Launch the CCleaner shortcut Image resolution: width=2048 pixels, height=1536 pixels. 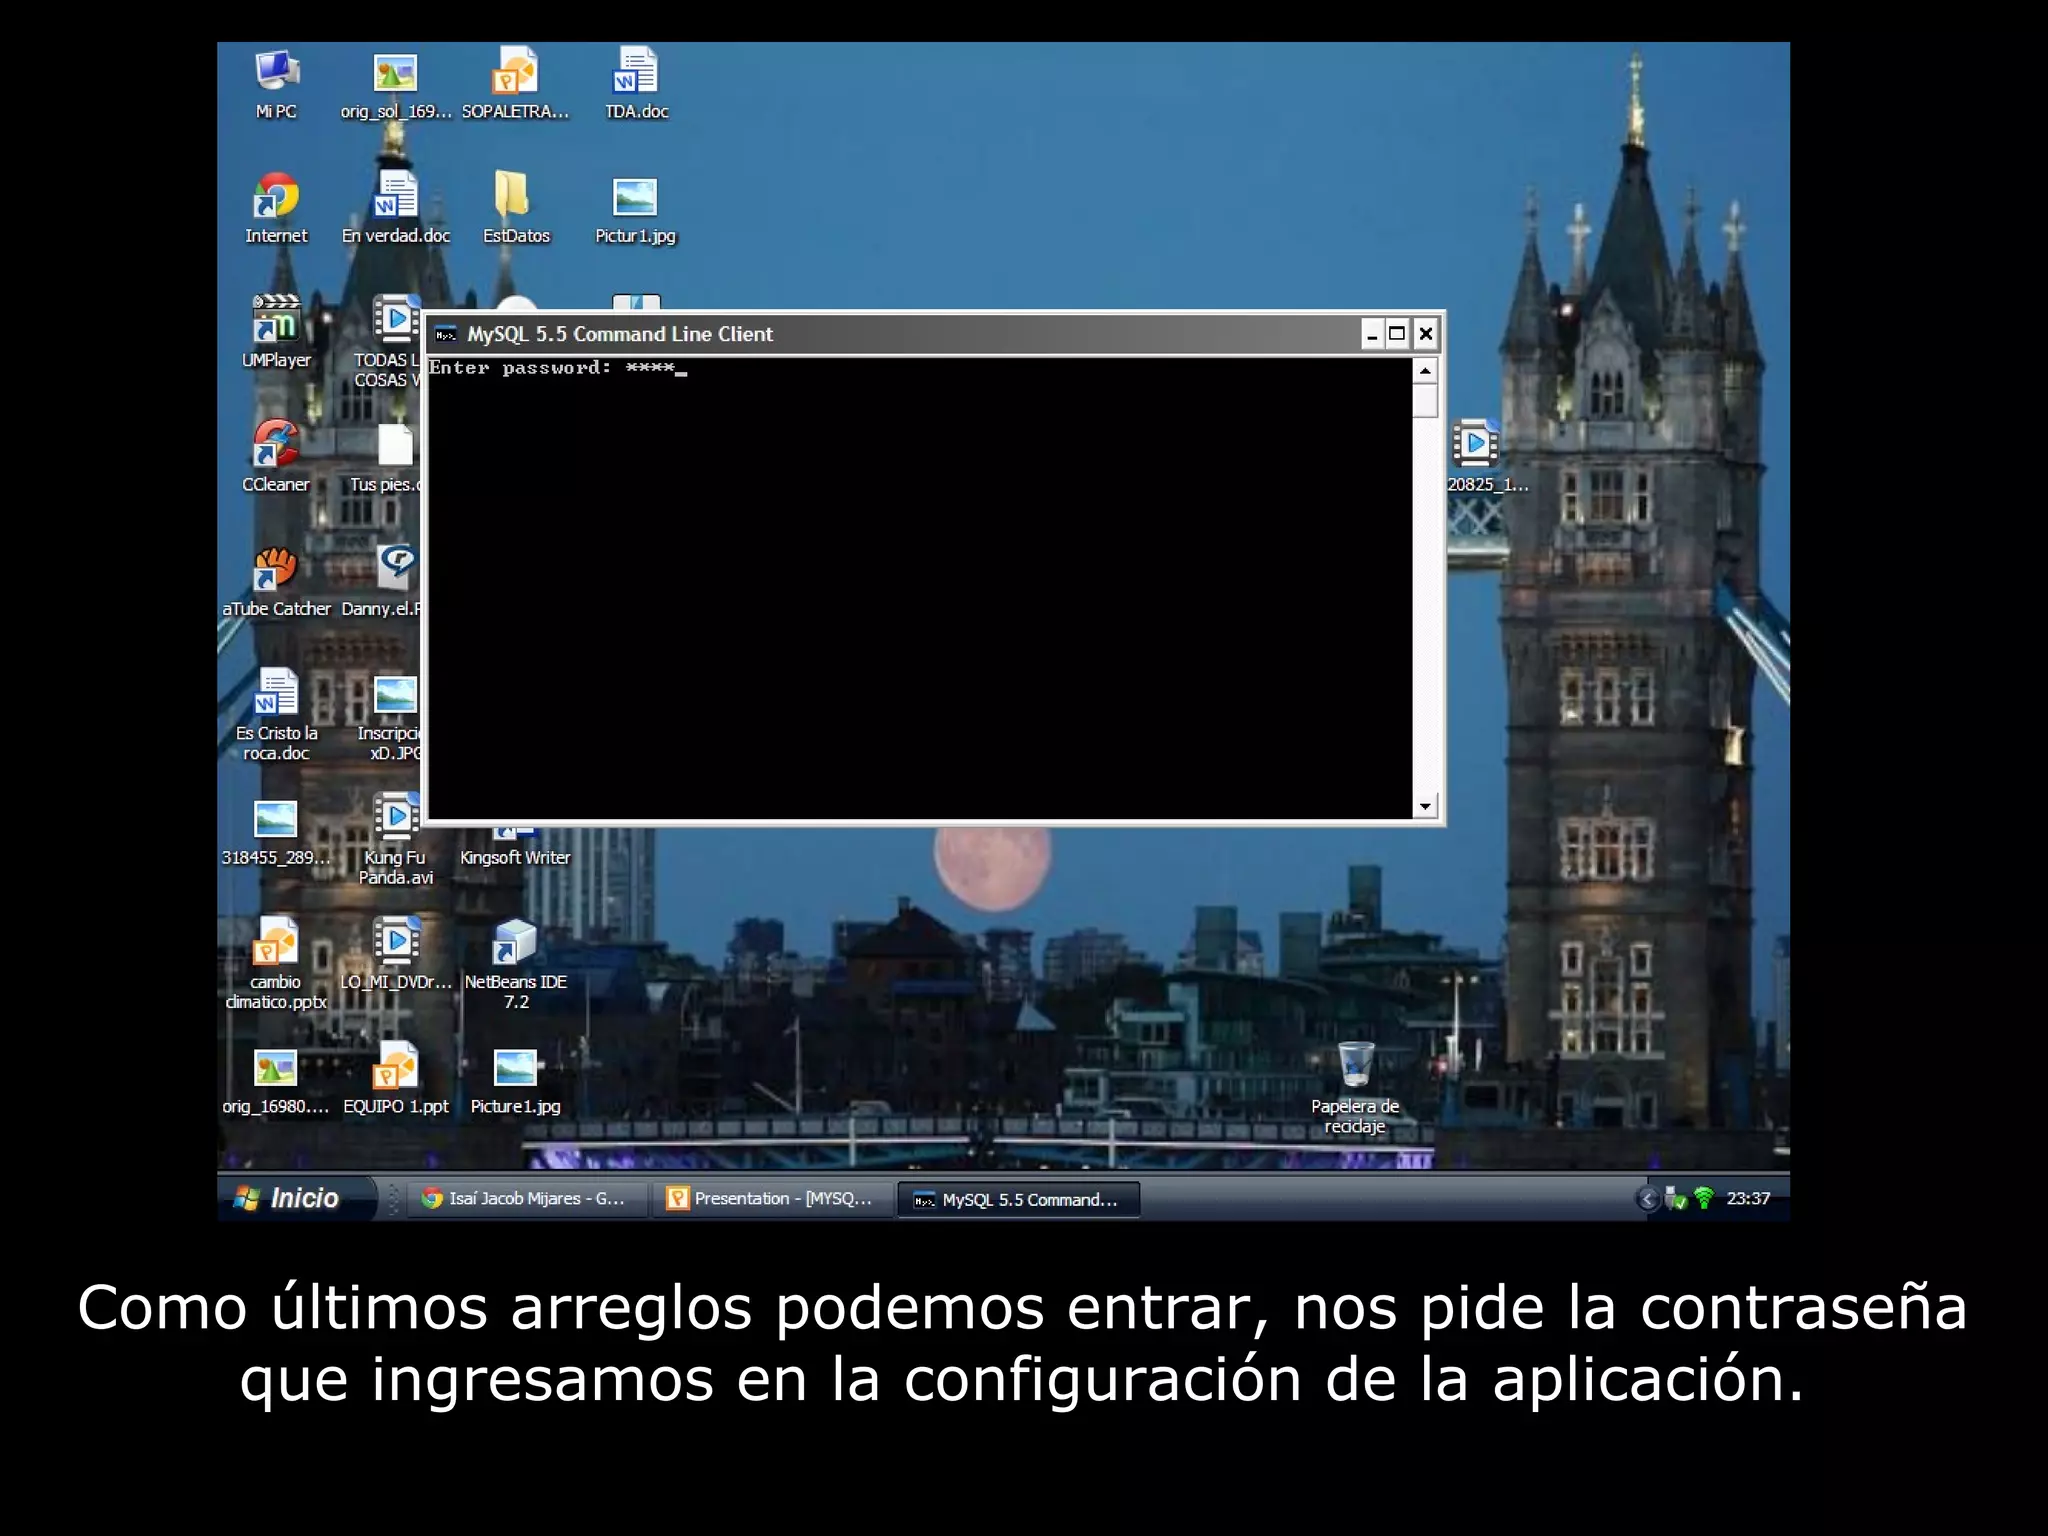(x=276, y=456)
